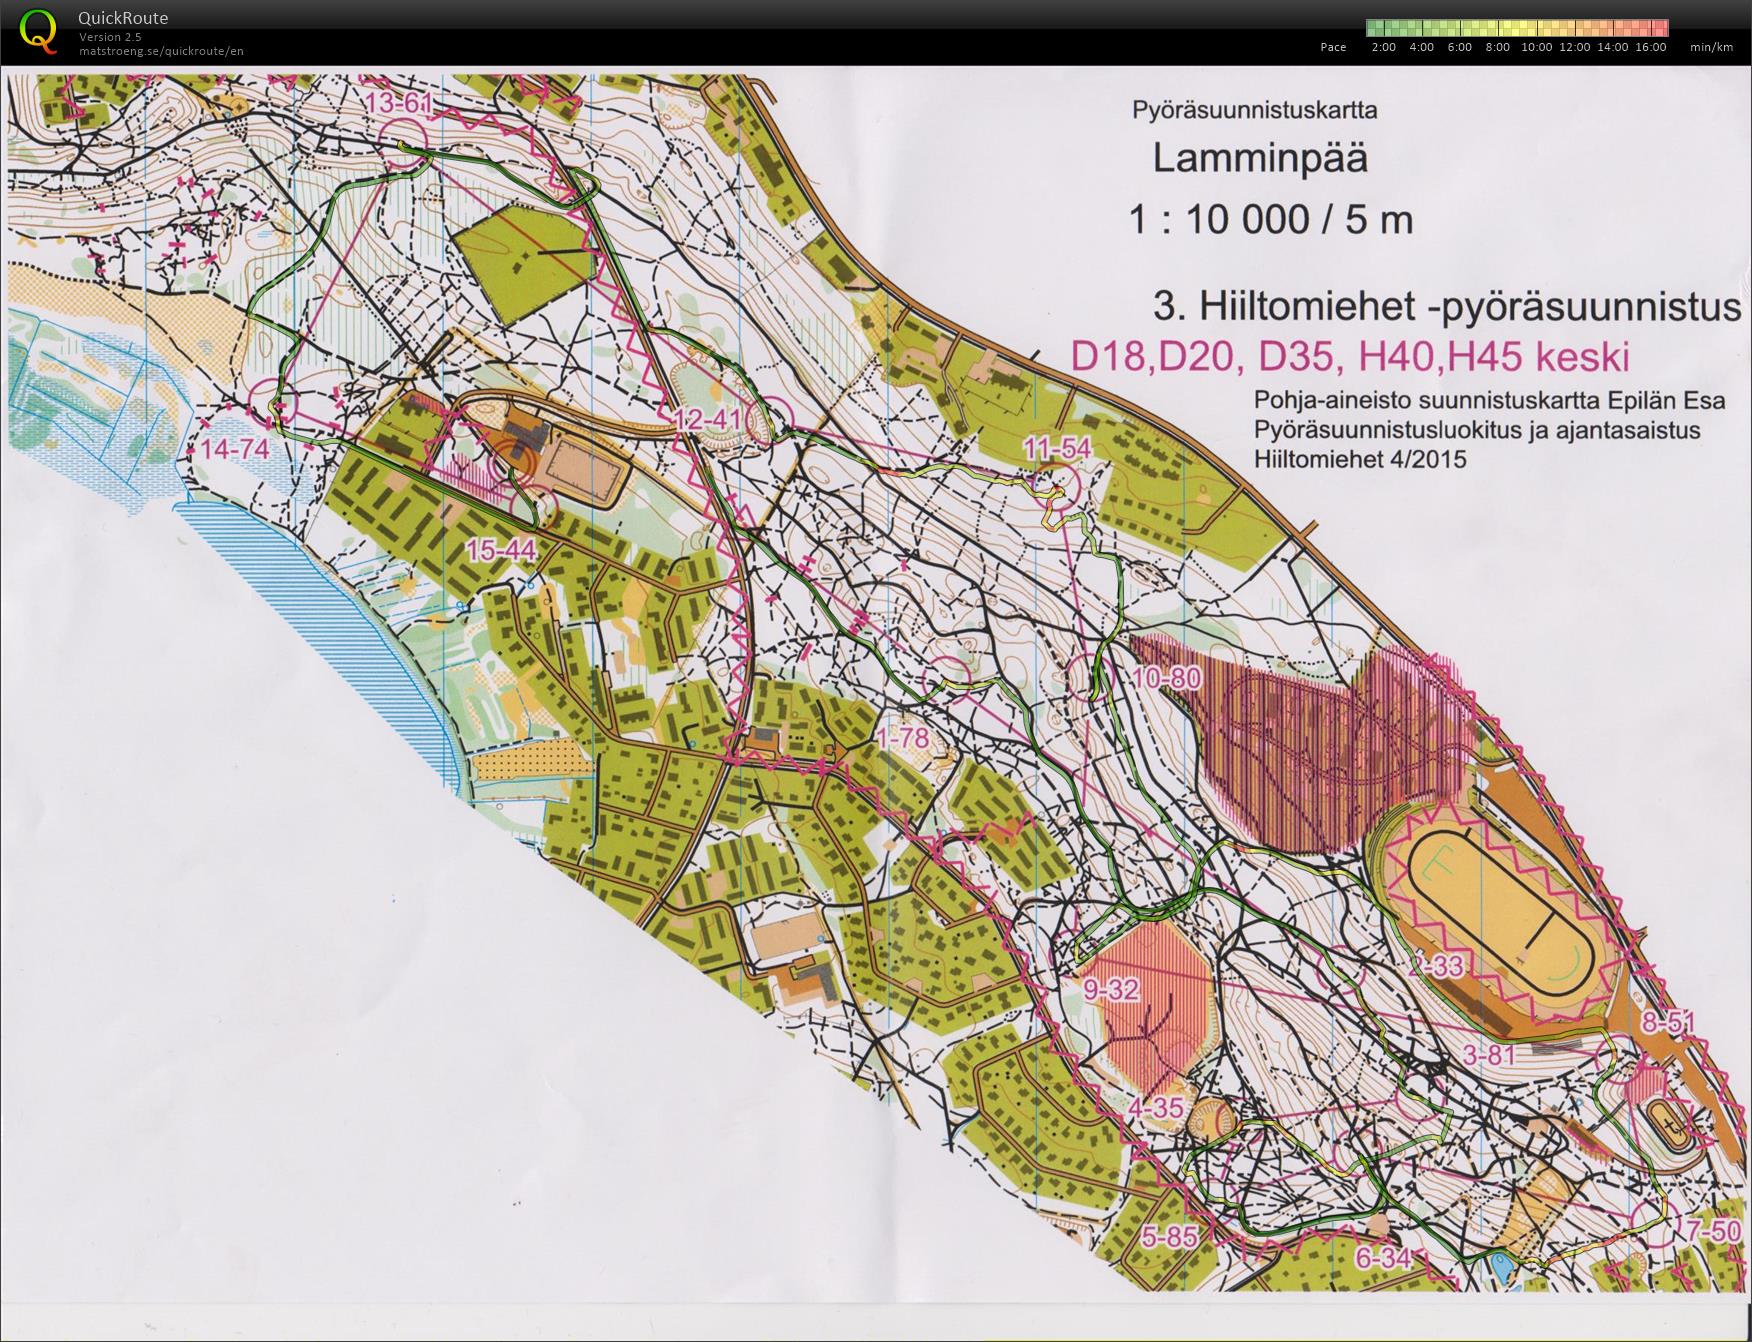
Task: Click the Version 2.5 label
Action: [110, 37]
